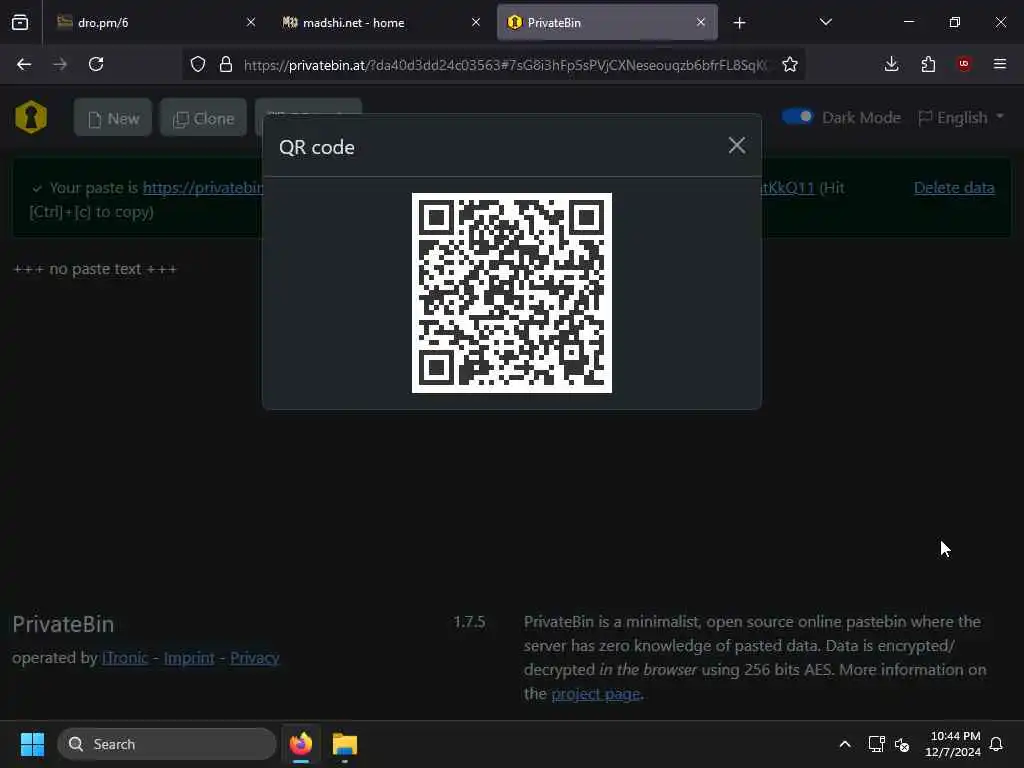This screenshot has height=768, width=1024.
Task: Click the Delete data link
Action: 954,187
